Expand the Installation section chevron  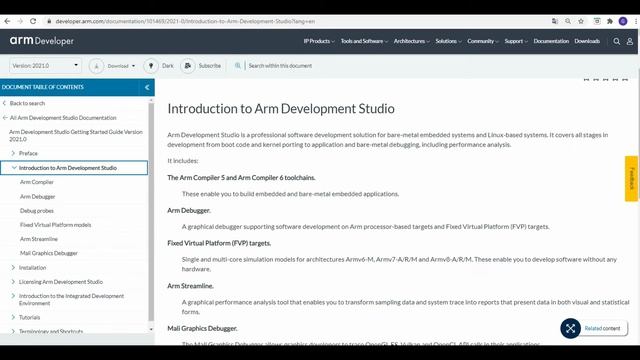(13, 268)
